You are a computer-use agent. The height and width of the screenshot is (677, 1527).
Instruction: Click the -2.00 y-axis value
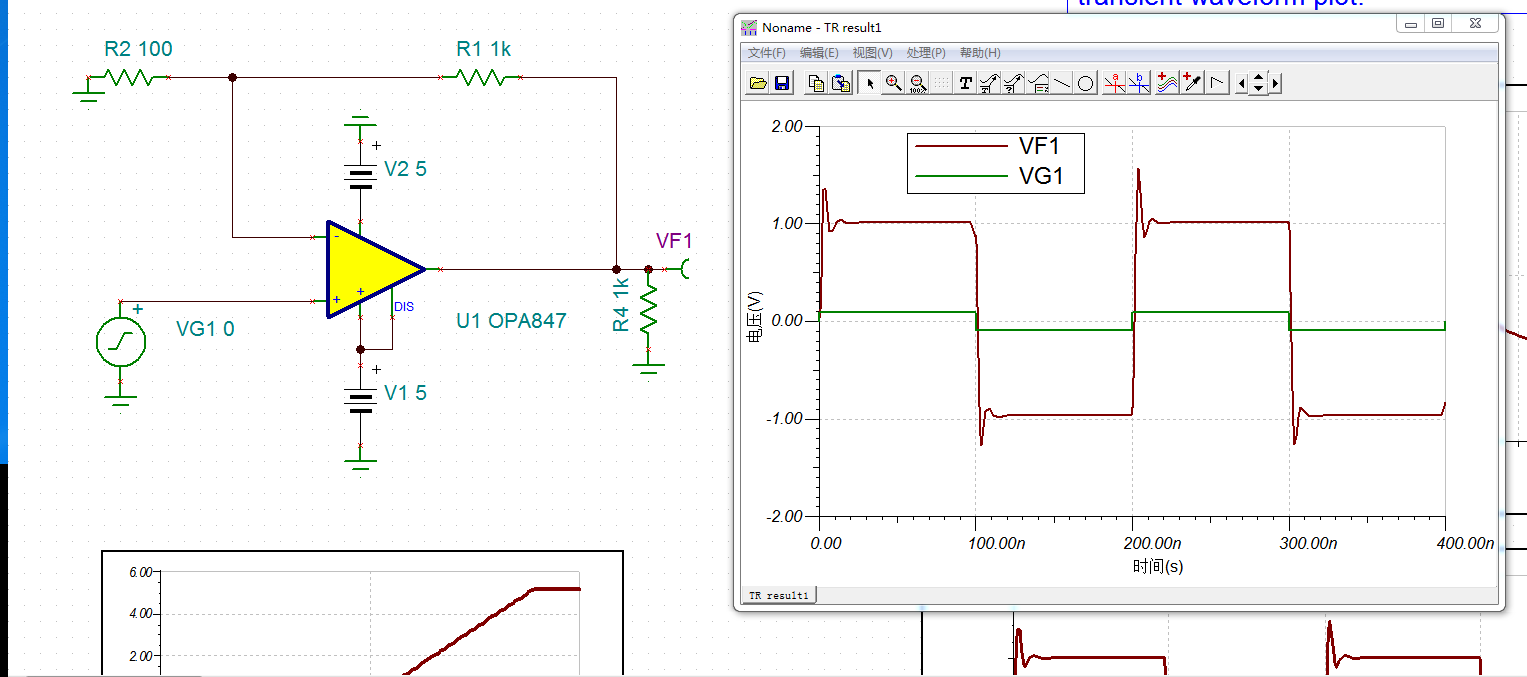click(x=784, y=516)
